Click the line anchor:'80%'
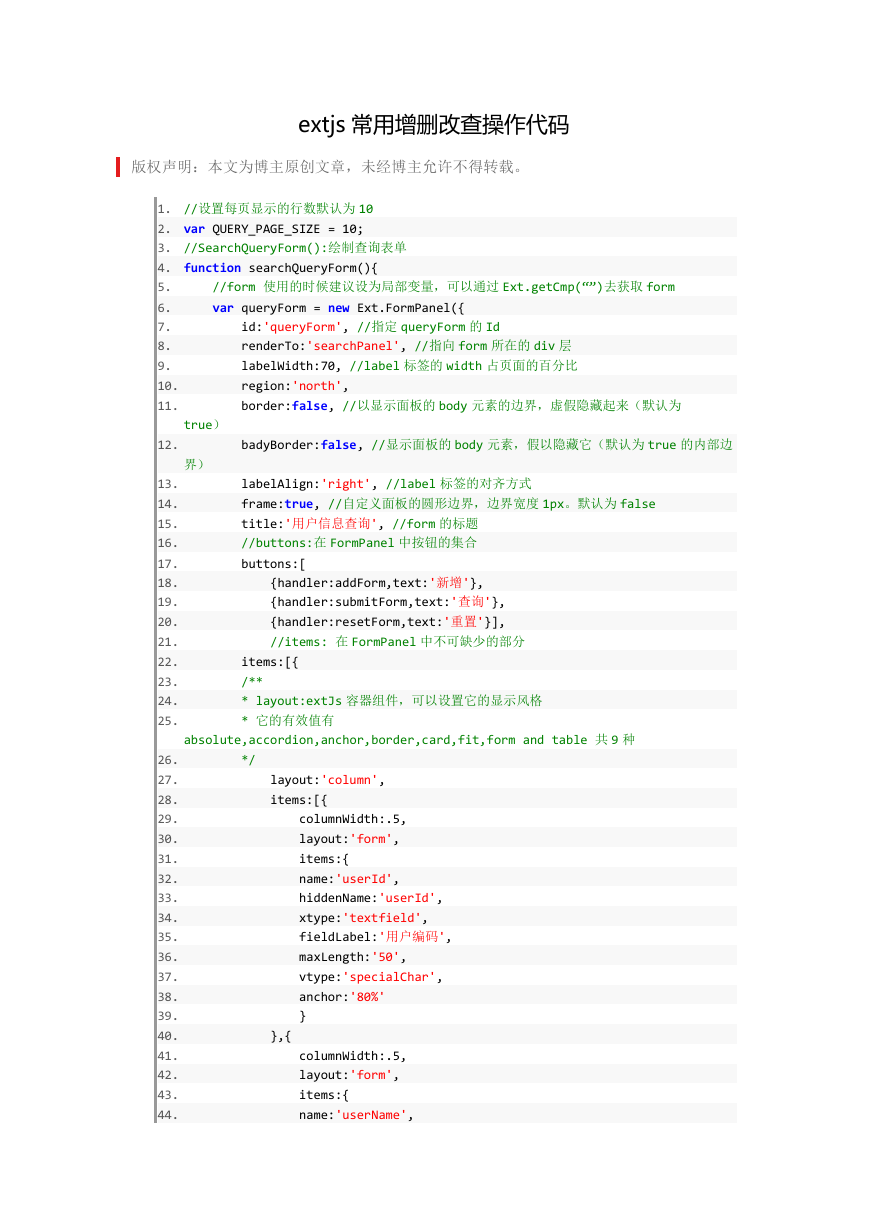Viewport: 869px width, 1228px height. coord(342,996)
